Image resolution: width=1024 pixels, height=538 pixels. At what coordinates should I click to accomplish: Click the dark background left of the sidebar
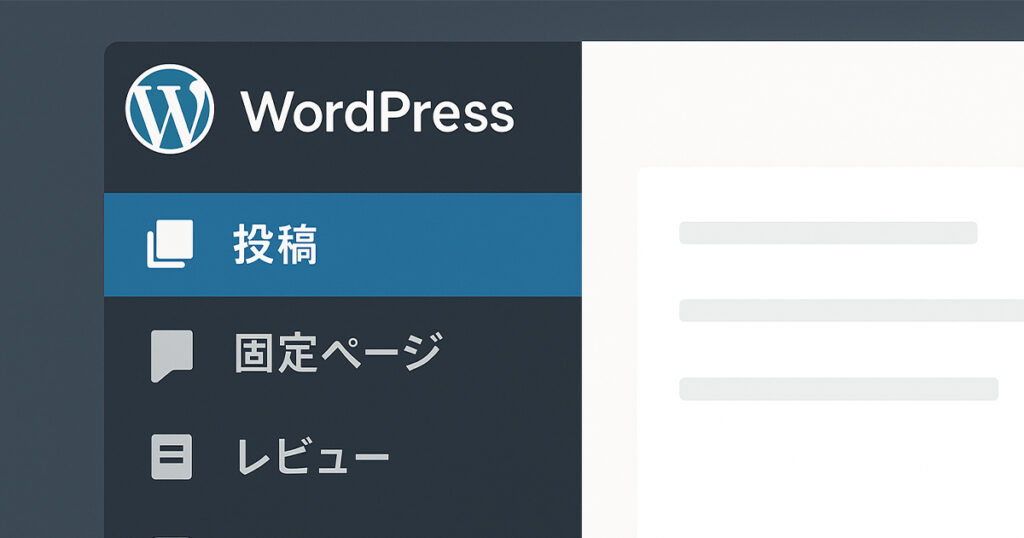coord(50,300)
